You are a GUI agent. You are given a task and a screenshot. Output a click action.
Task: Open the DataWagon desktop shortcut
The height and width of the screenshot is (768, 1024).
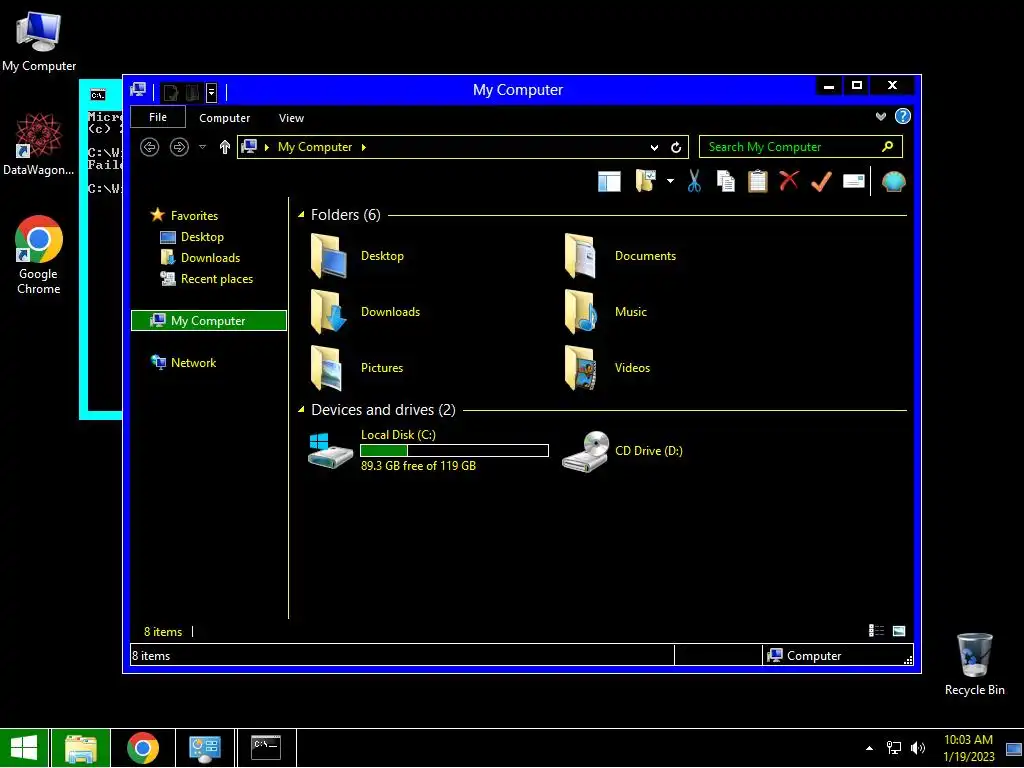39,144
